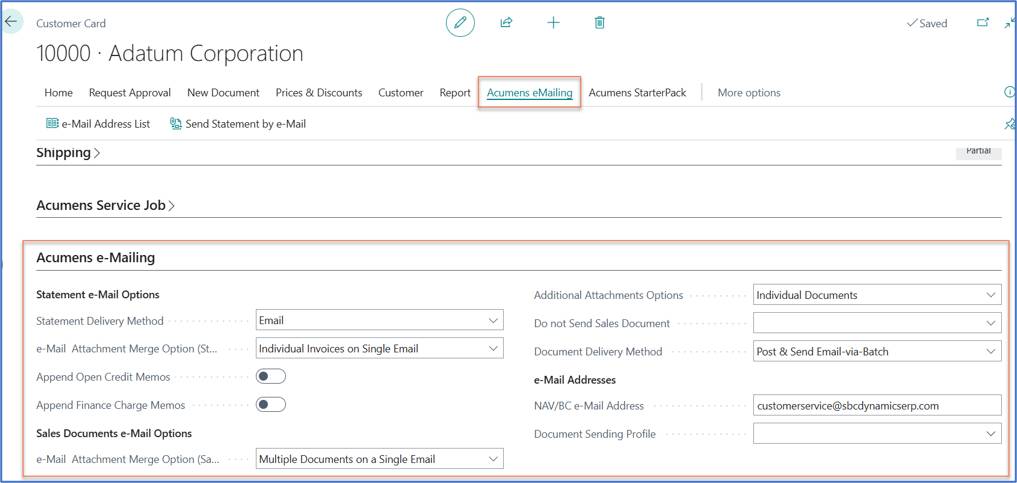The height and width of the screenshot is (483, 1017).
Task: Expand the Shipping section
Action: click(x=68, y=153)
